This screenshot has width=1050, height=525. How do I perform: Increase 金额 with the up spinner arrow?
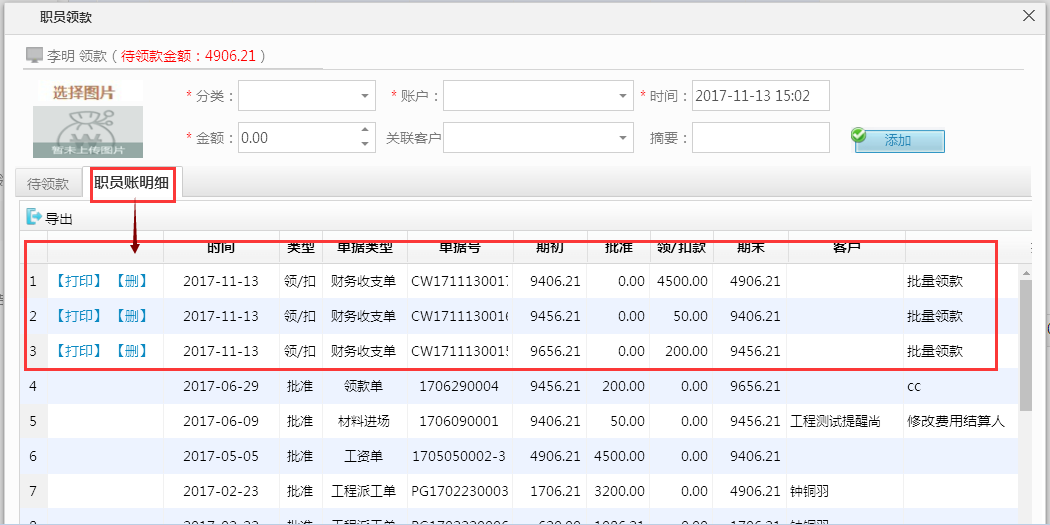click(x=365, y=131)
